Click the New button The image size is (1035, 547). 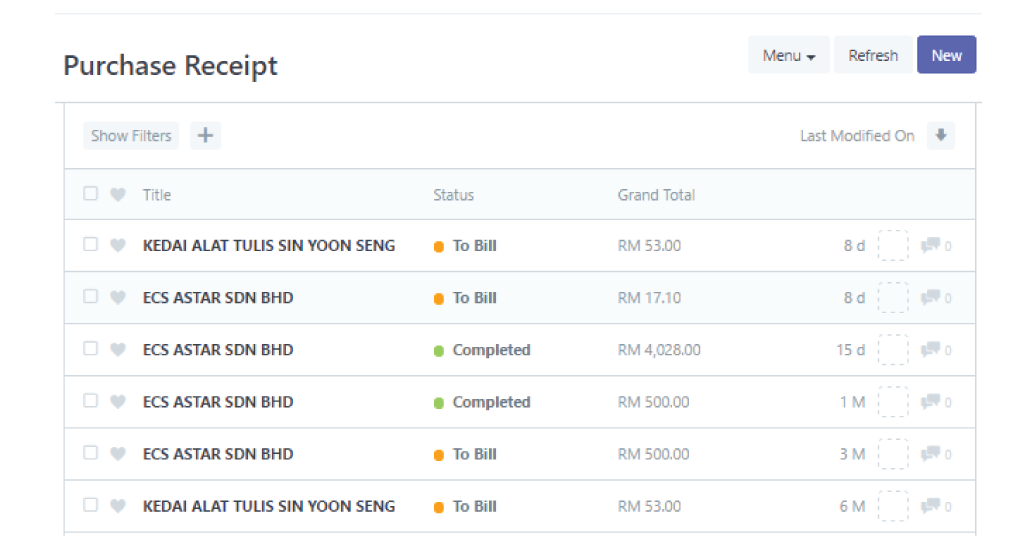(x=946, y=55)
